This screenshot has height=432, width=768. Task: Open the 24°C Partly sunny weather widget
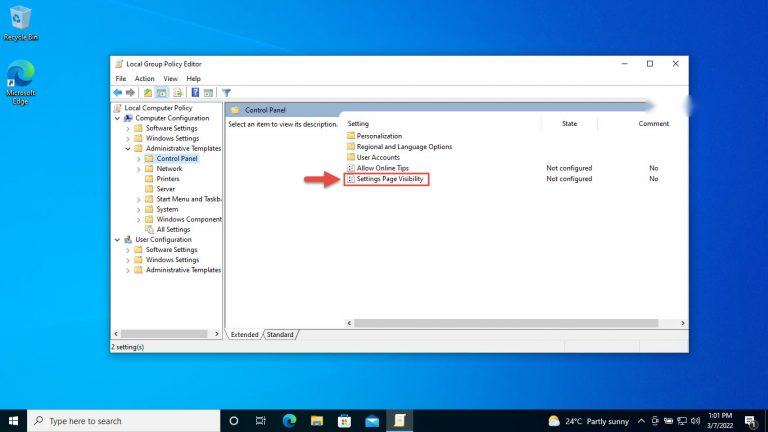tap(589, 421)
